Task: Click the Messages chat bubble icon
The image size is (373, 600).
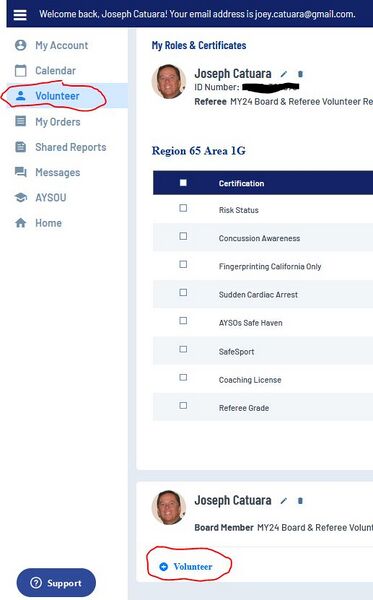Action: [x=21, y=172]
